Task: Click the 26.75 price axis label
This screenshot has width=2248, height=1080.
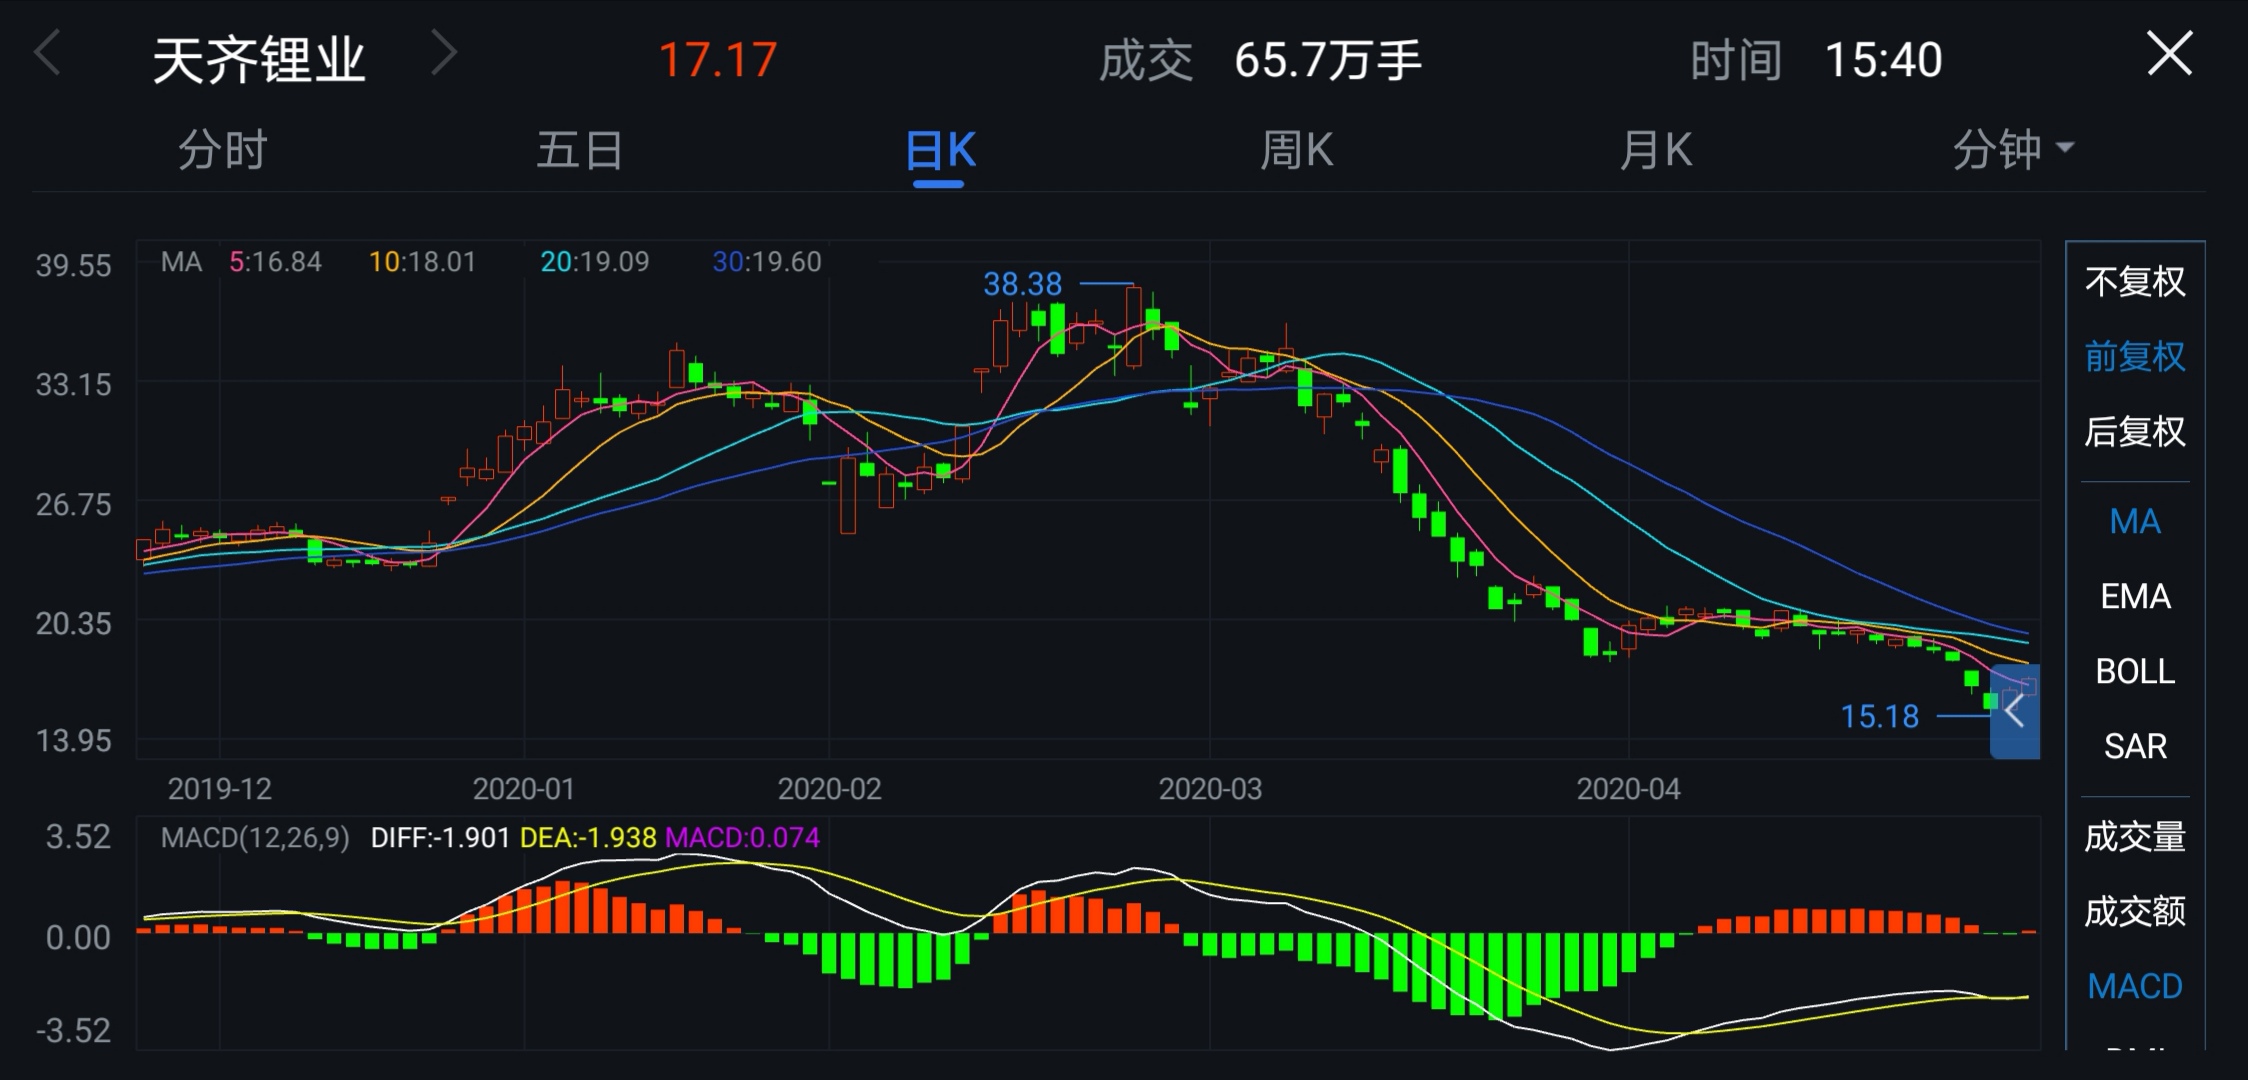Action: pyautogui.click(x=73, y=504)
